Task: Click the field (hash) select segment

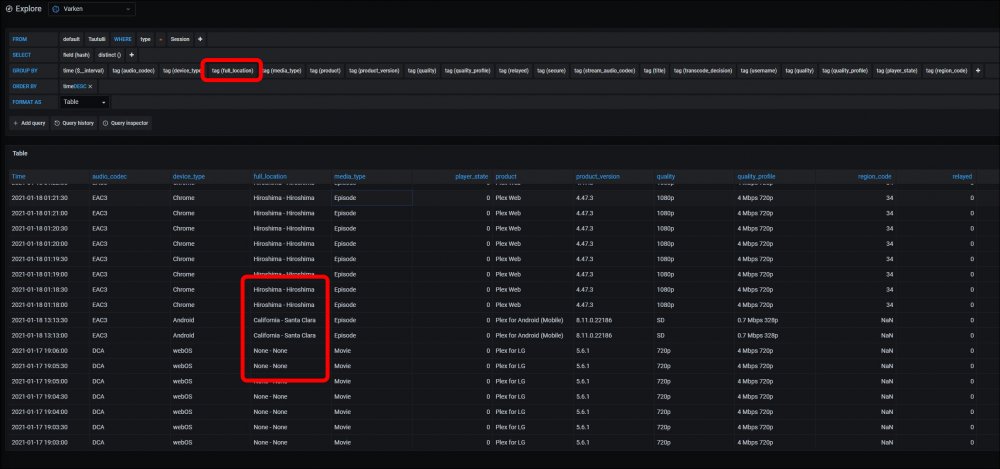Action: pyautogui.click(x=77, y=55)
